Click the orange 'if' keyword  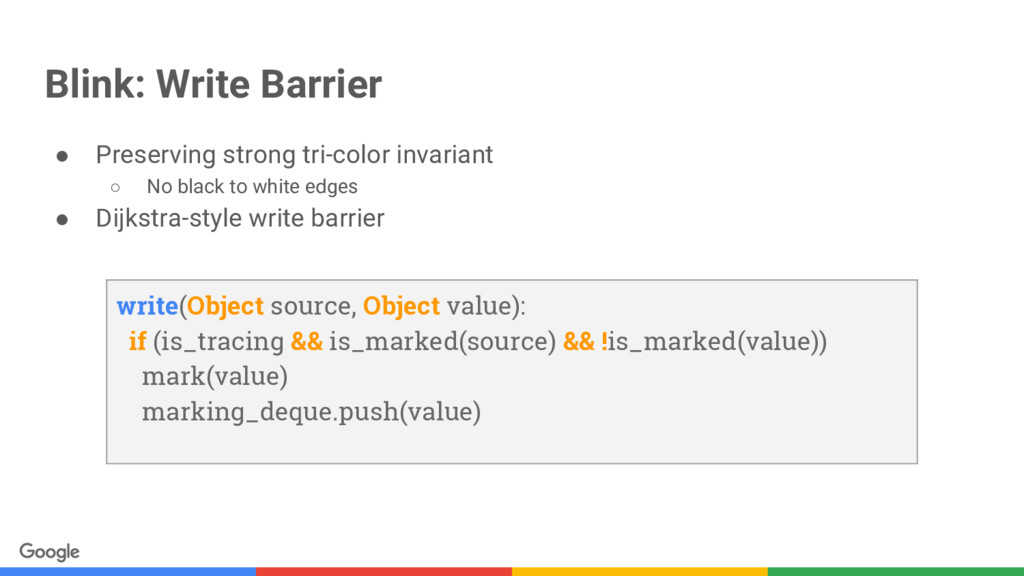(137, 341)
